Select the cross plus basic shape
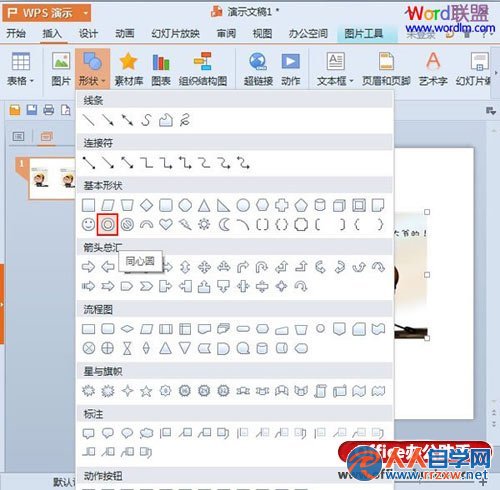Screen dimensions: 500x490 [x=281, y=205]
